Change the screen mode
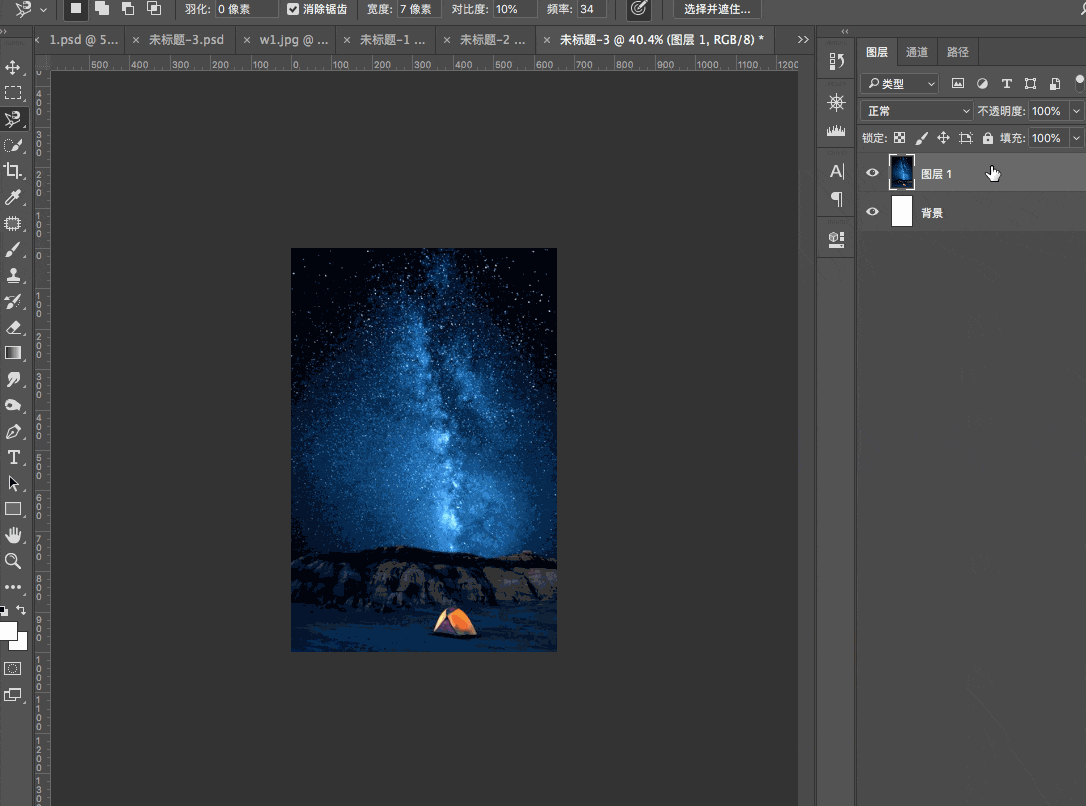Viewport: 1086px width, 806px height. click(x=12, y=695)
